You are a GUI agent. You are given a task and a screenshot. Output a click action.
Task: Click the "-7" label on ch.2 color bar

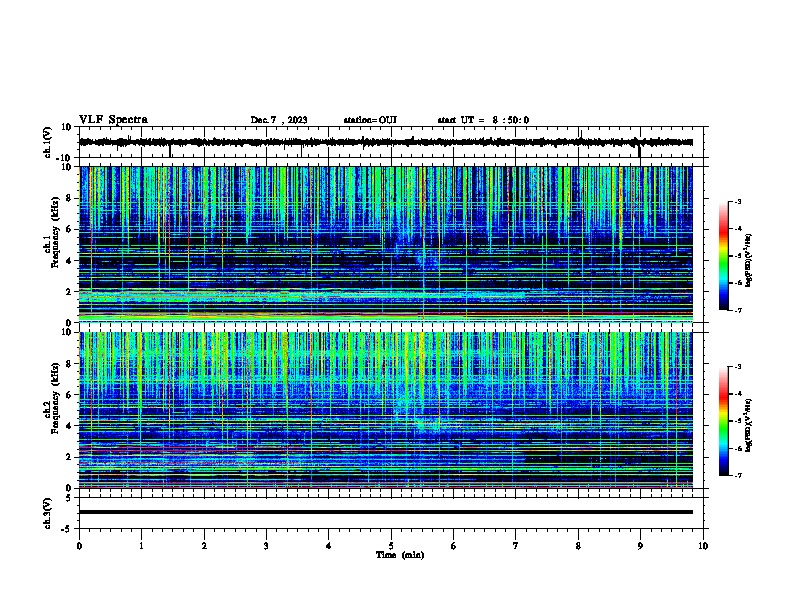click(738, 475)
